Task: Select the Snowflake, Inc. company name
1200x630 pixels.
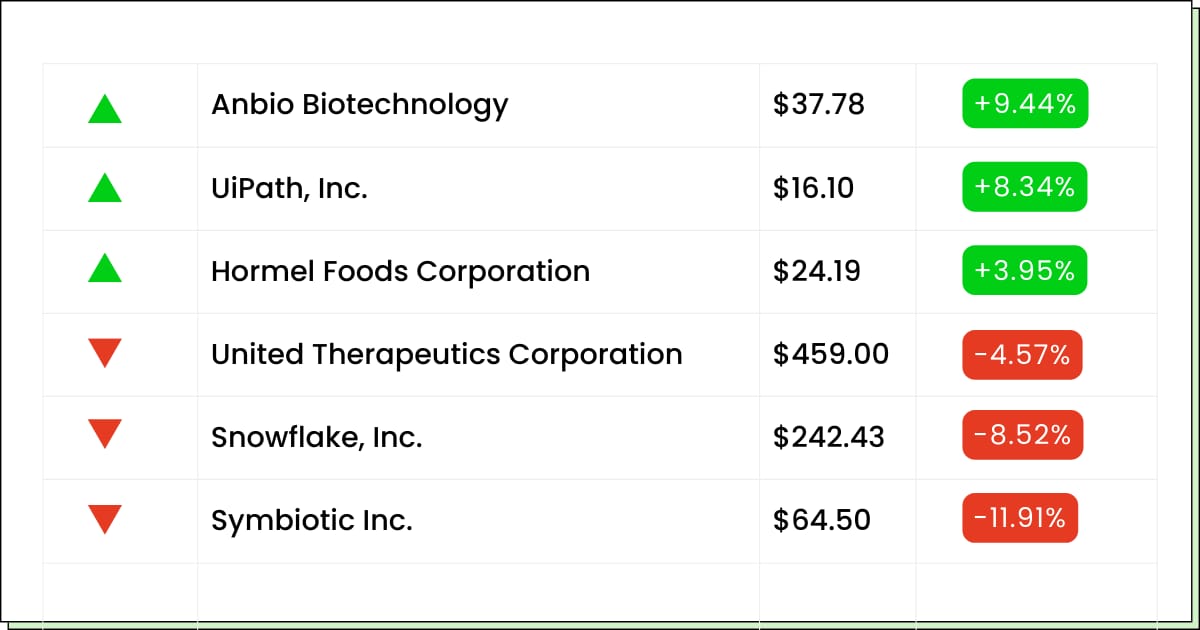Action: coord(316,437)
